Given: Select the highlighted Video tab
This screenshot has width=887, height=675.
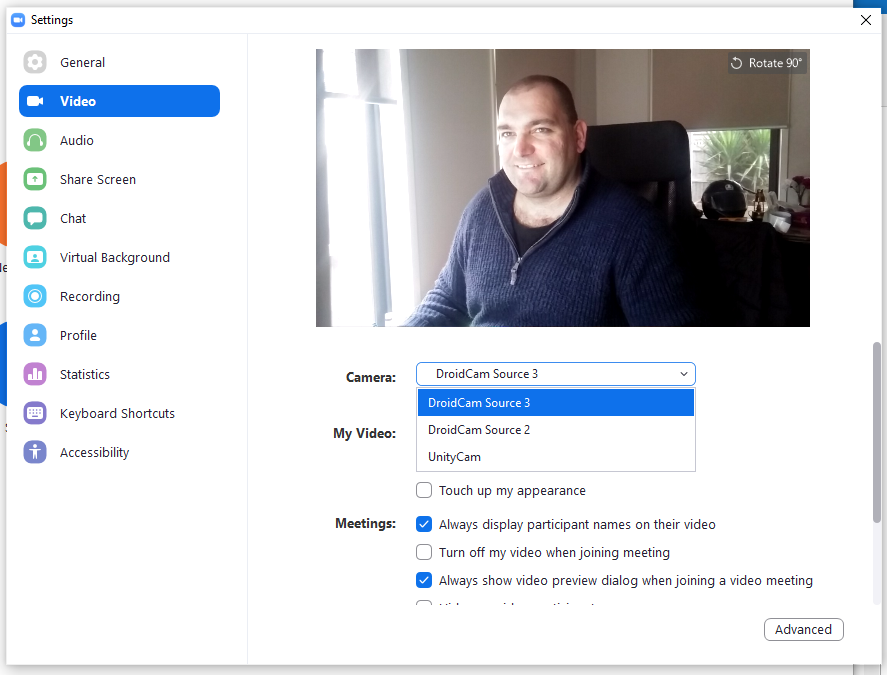Looking at the screenshot, I should point(119,101).
